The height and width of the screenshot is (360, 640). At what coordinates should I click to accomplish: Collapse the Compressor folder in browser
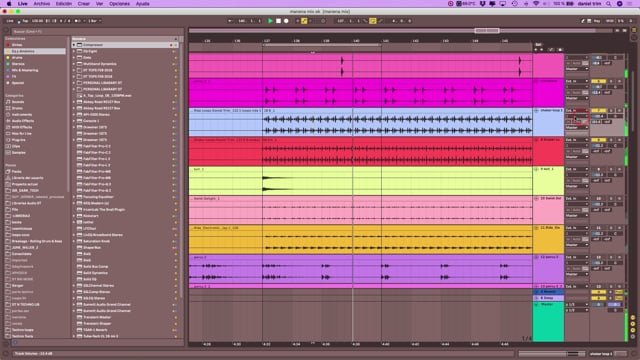tap(74, 45)
